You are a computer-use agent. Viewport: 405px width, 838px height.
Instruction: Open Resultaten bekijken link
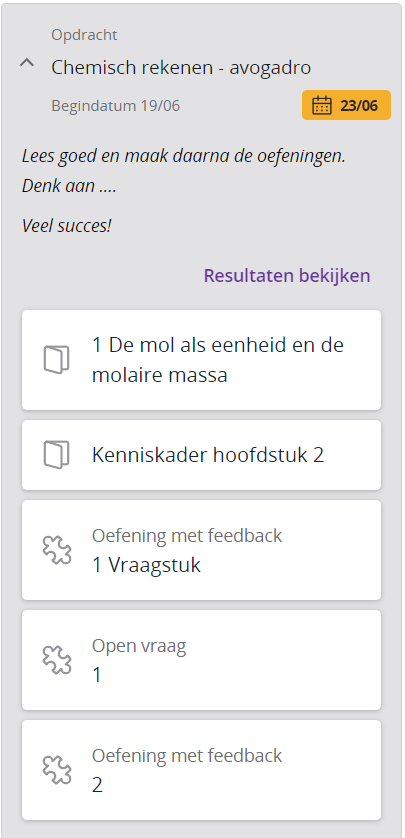[287, 276]
